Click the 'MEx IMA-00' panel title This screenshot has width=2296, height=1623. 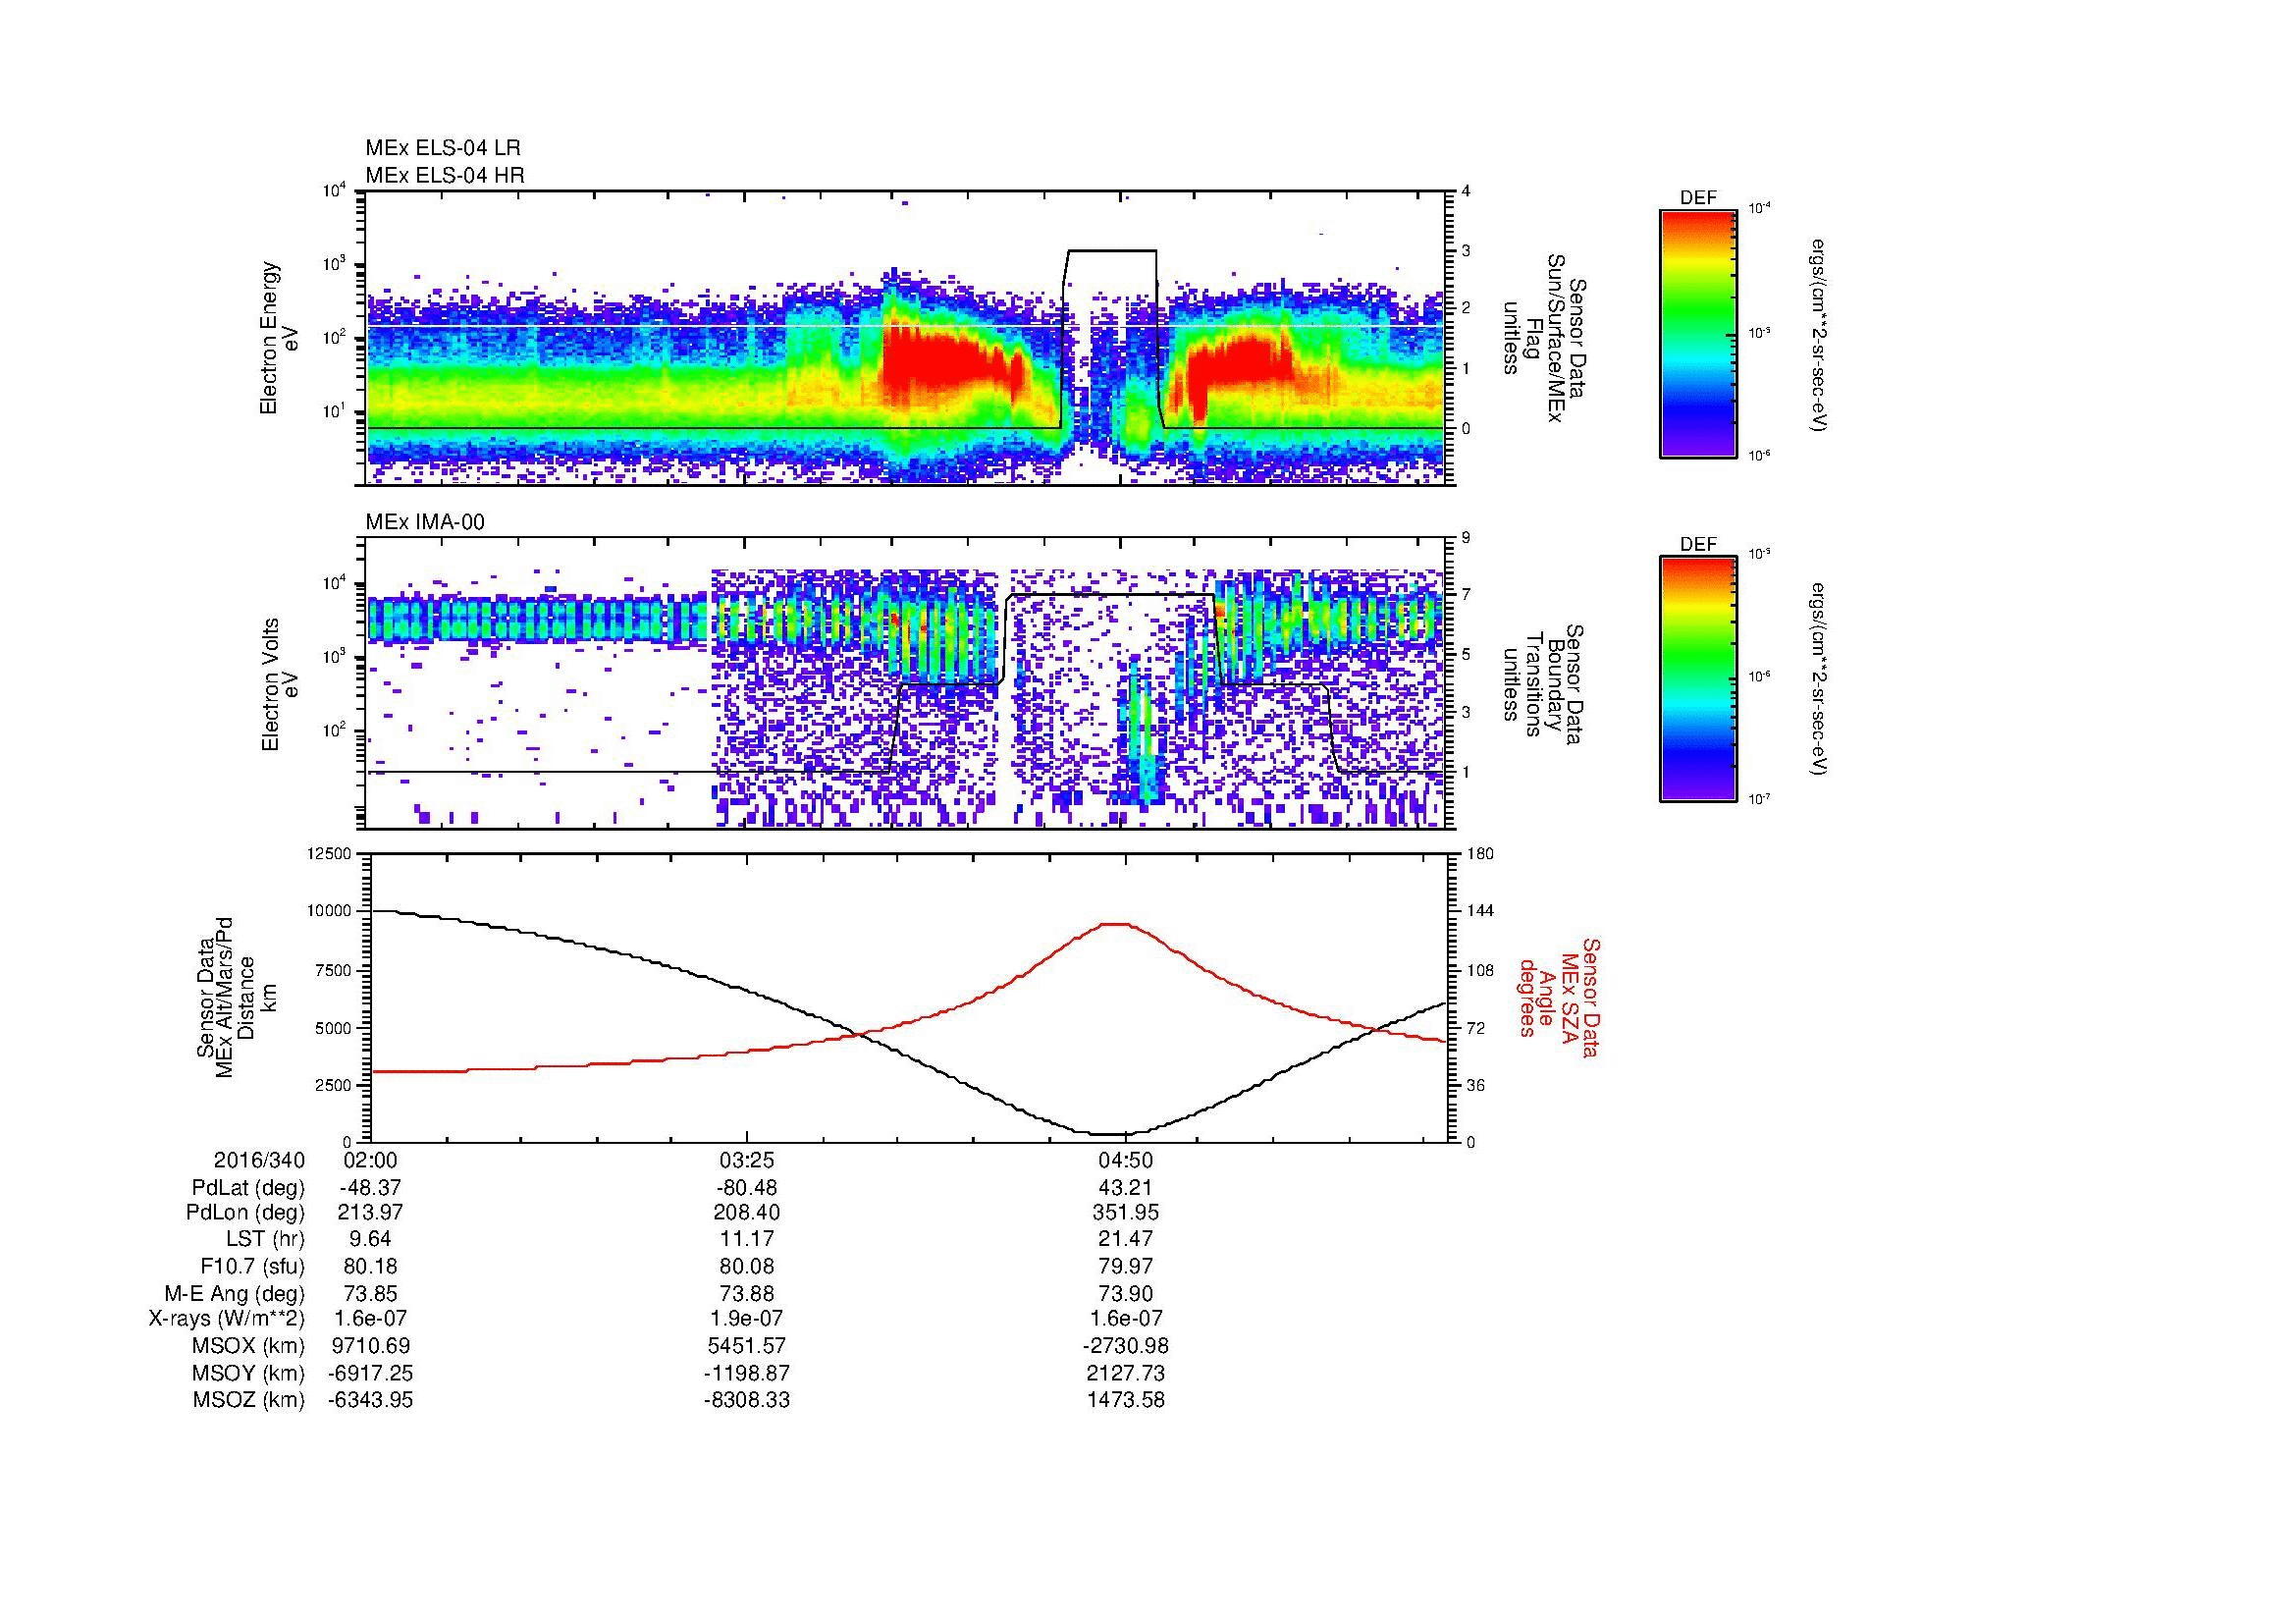click(425, 522)
